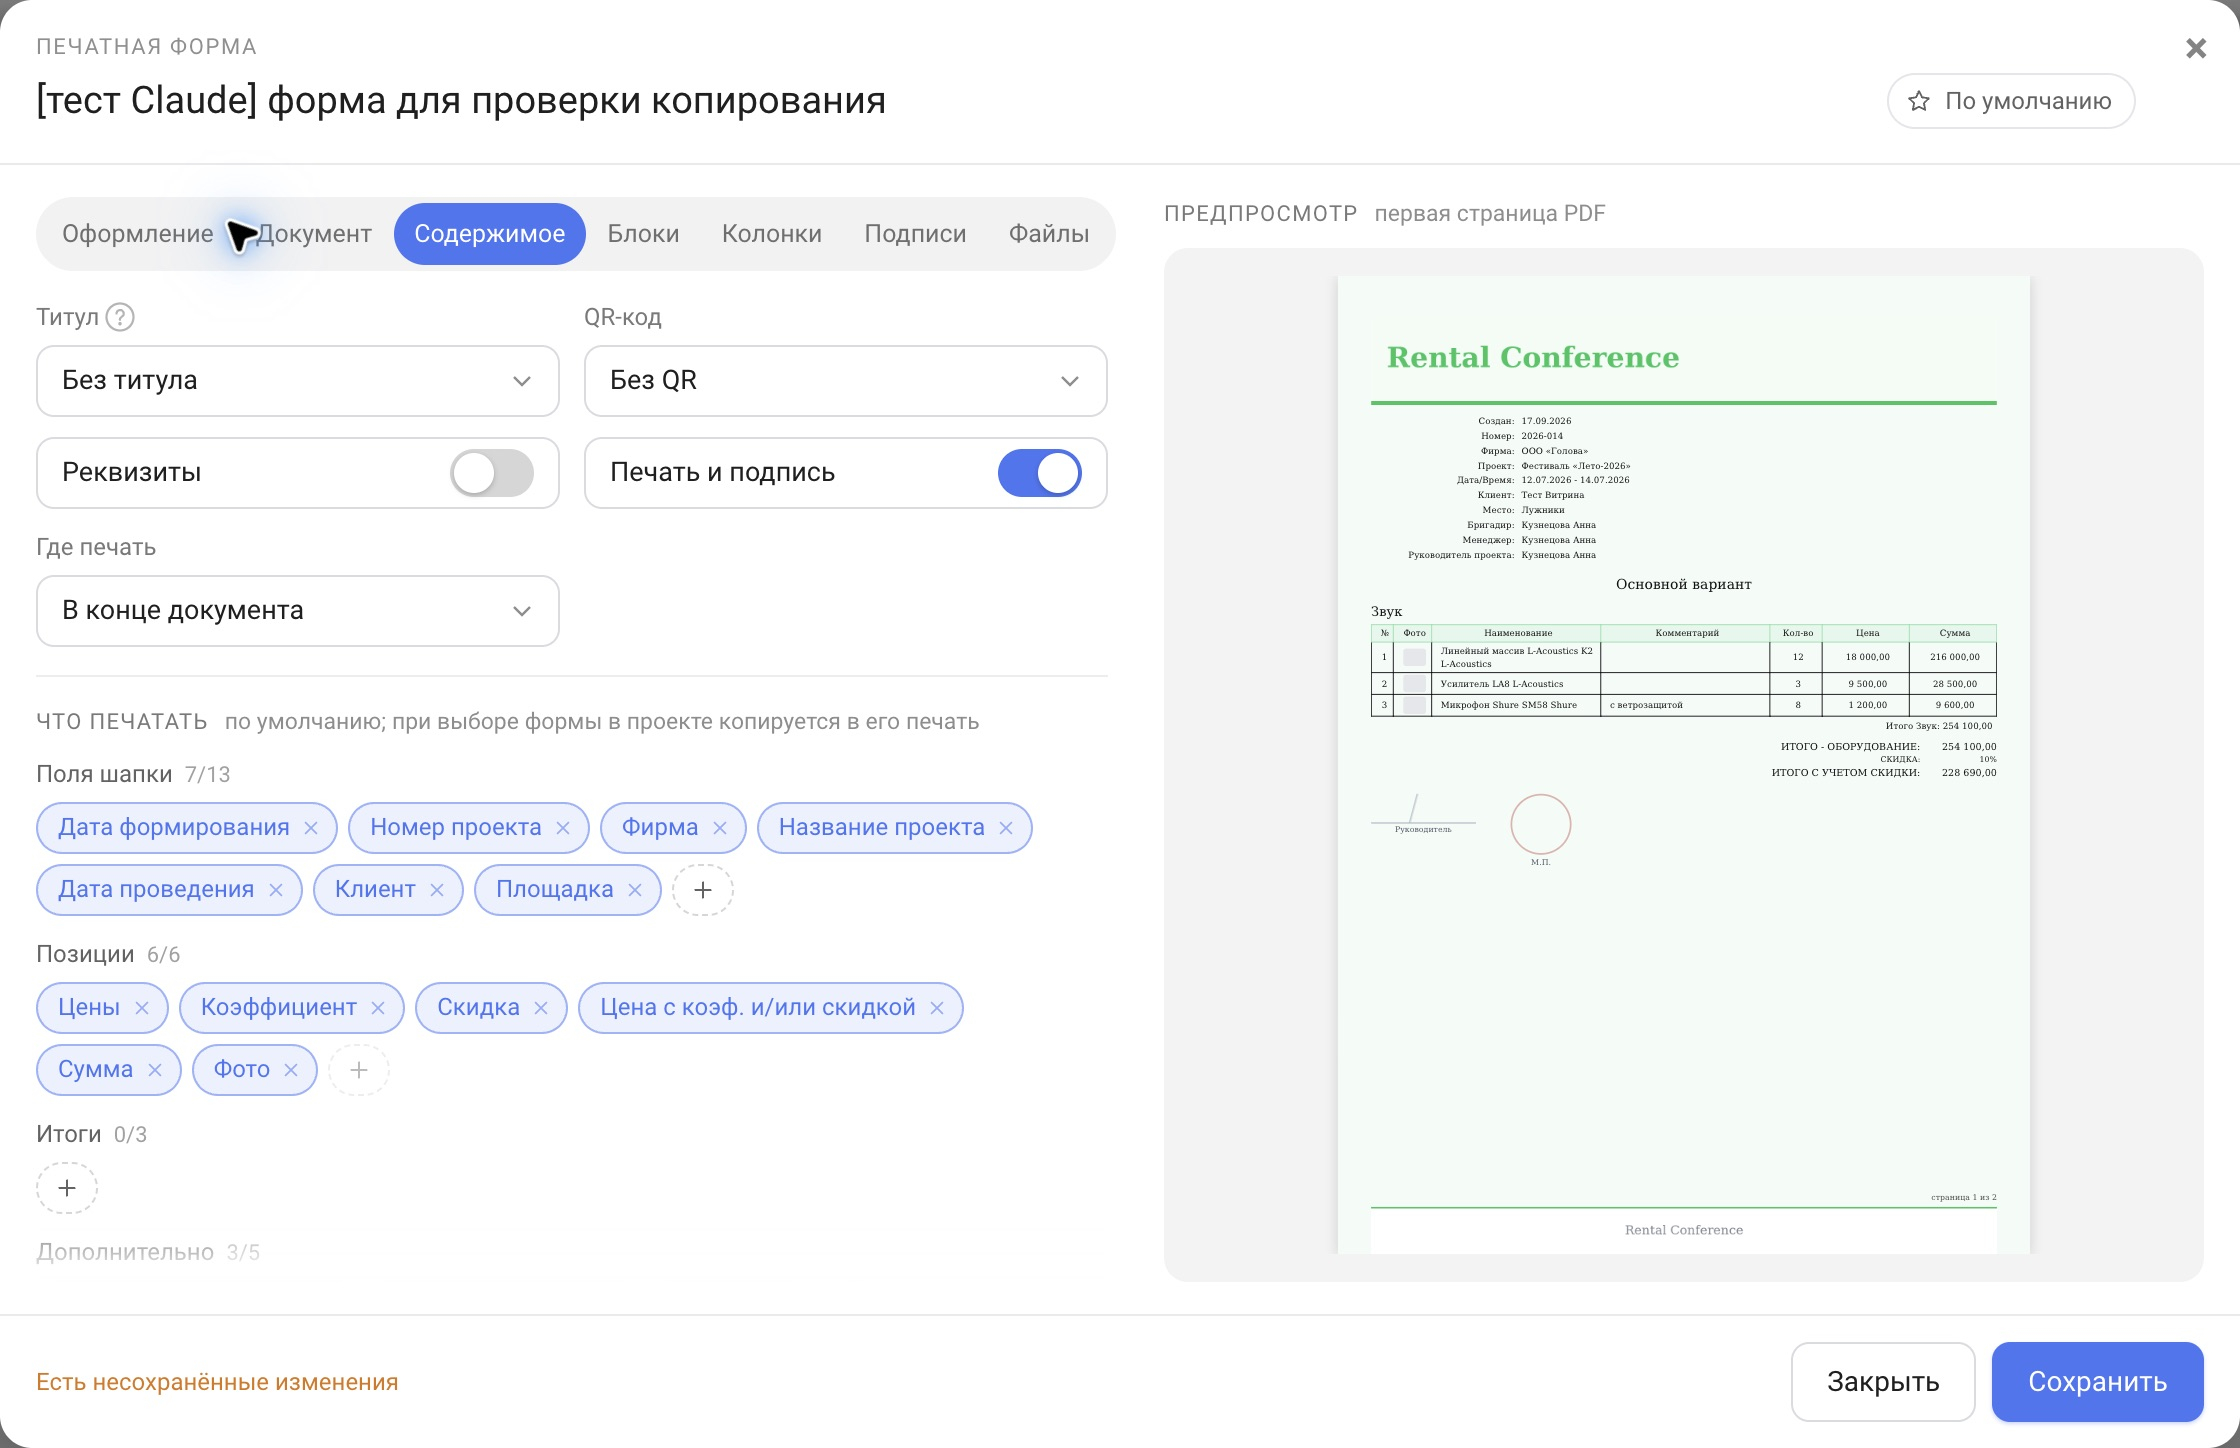Add a totals item under Итоги
The height and width of the screenshot is (1448, 2240).
pos(67,1188)
